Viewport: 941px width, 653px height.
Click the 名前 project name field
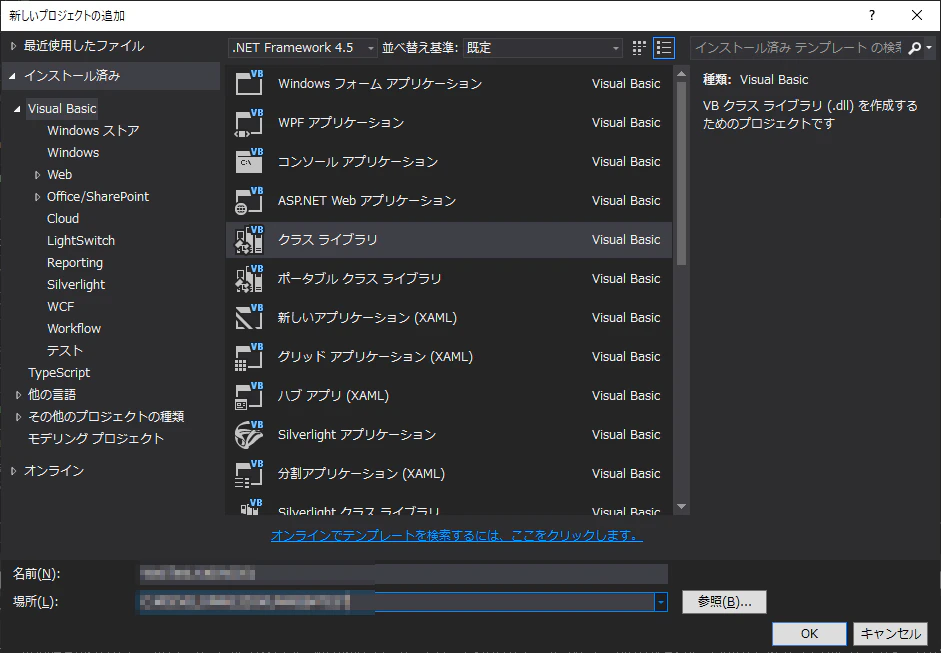403,574
